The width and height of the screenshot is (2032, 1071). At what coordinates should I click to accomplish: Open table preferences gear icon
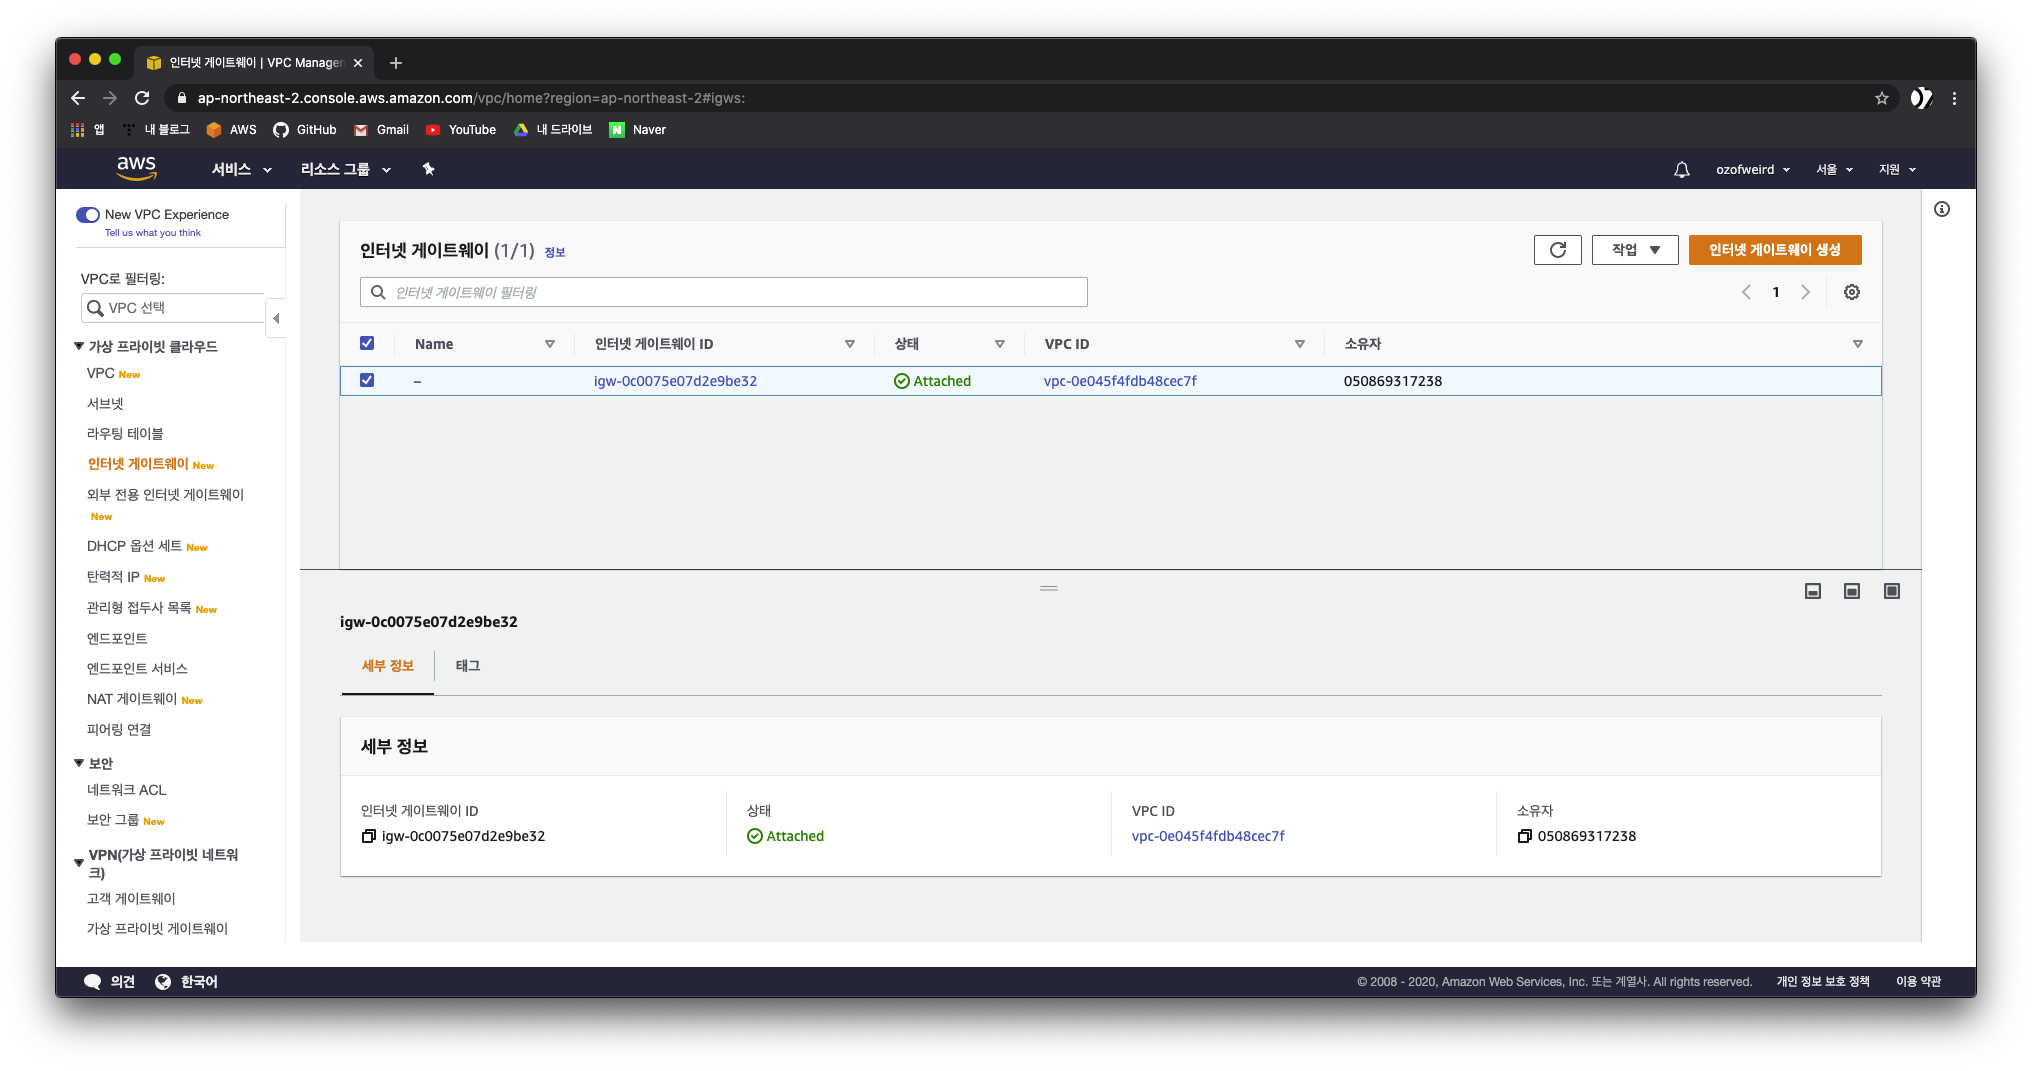1852,292
